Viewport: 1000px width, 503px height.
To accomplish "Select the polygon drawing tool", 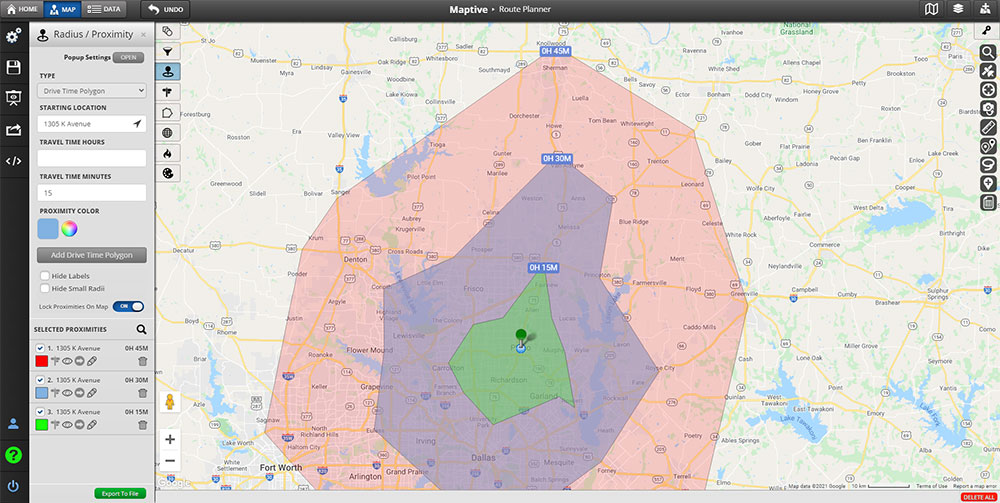I will [x=168, y=112].
